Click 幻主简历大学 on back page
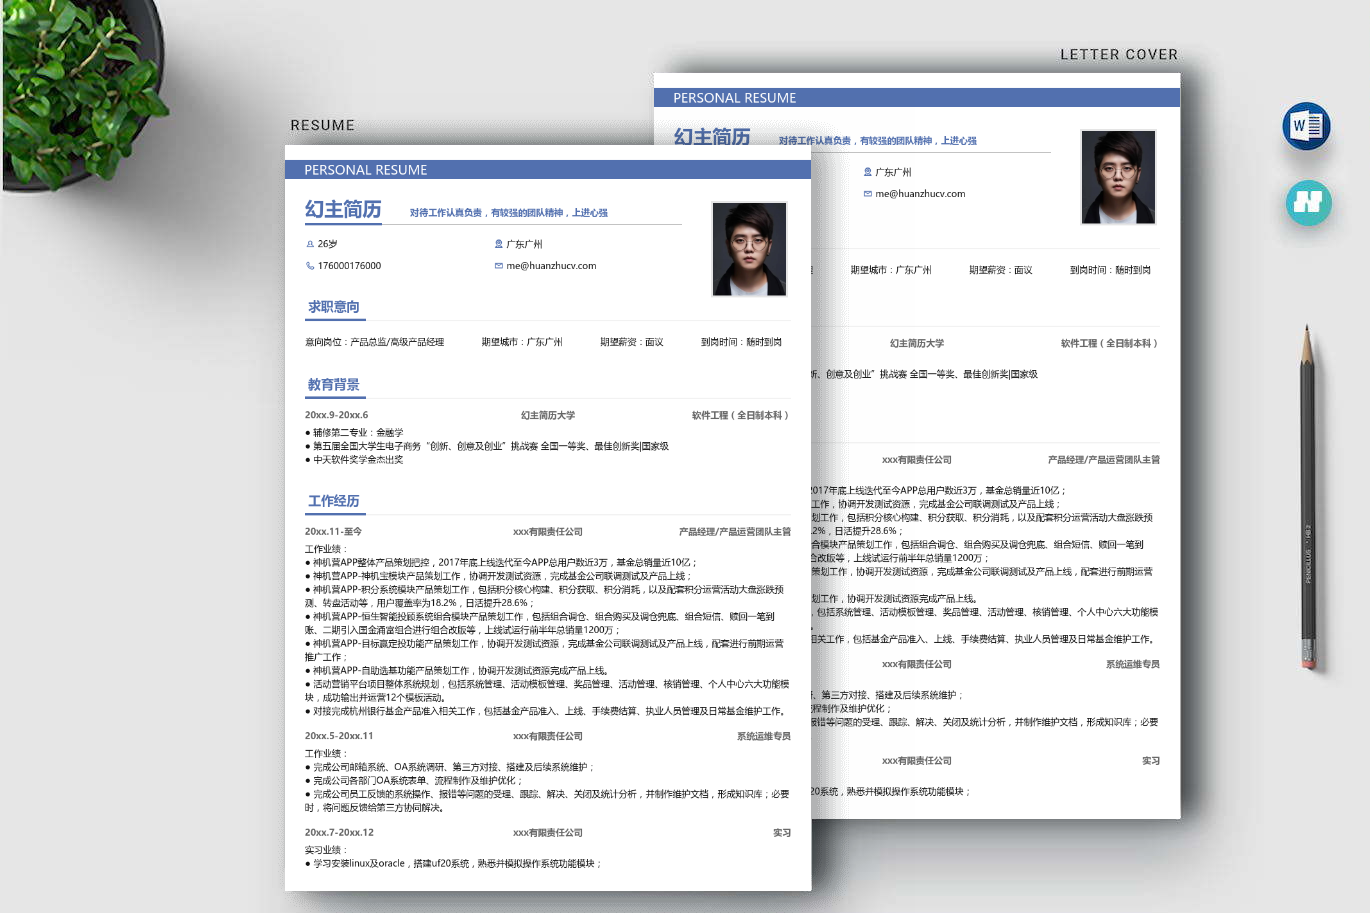Viewport: 1370px width, 913px height. pyautogui.click(x=917, y=343)
